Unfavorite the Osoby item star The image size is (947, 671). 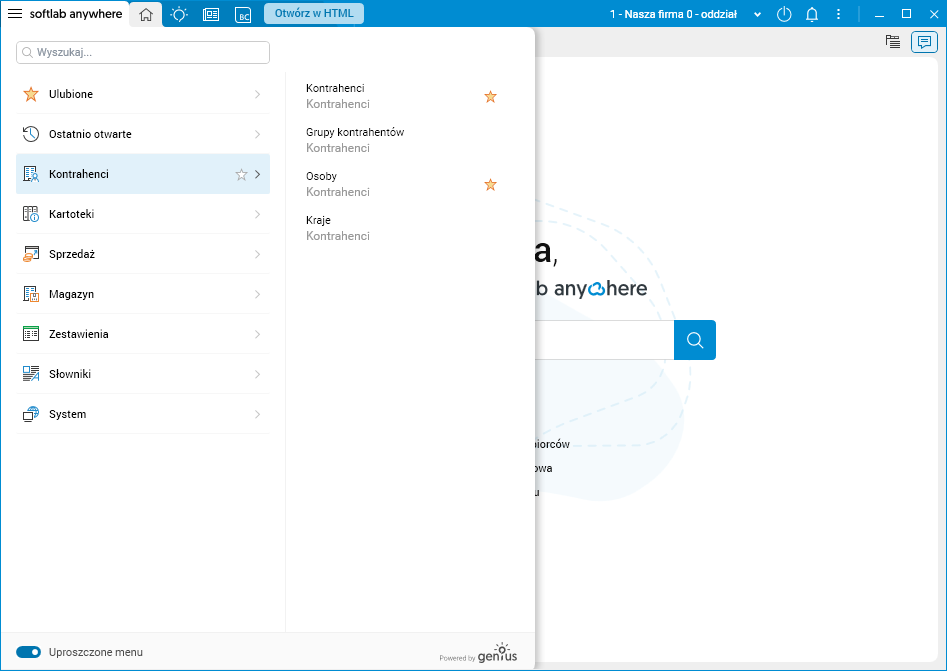pyautogui.click(x=490, y=185)
